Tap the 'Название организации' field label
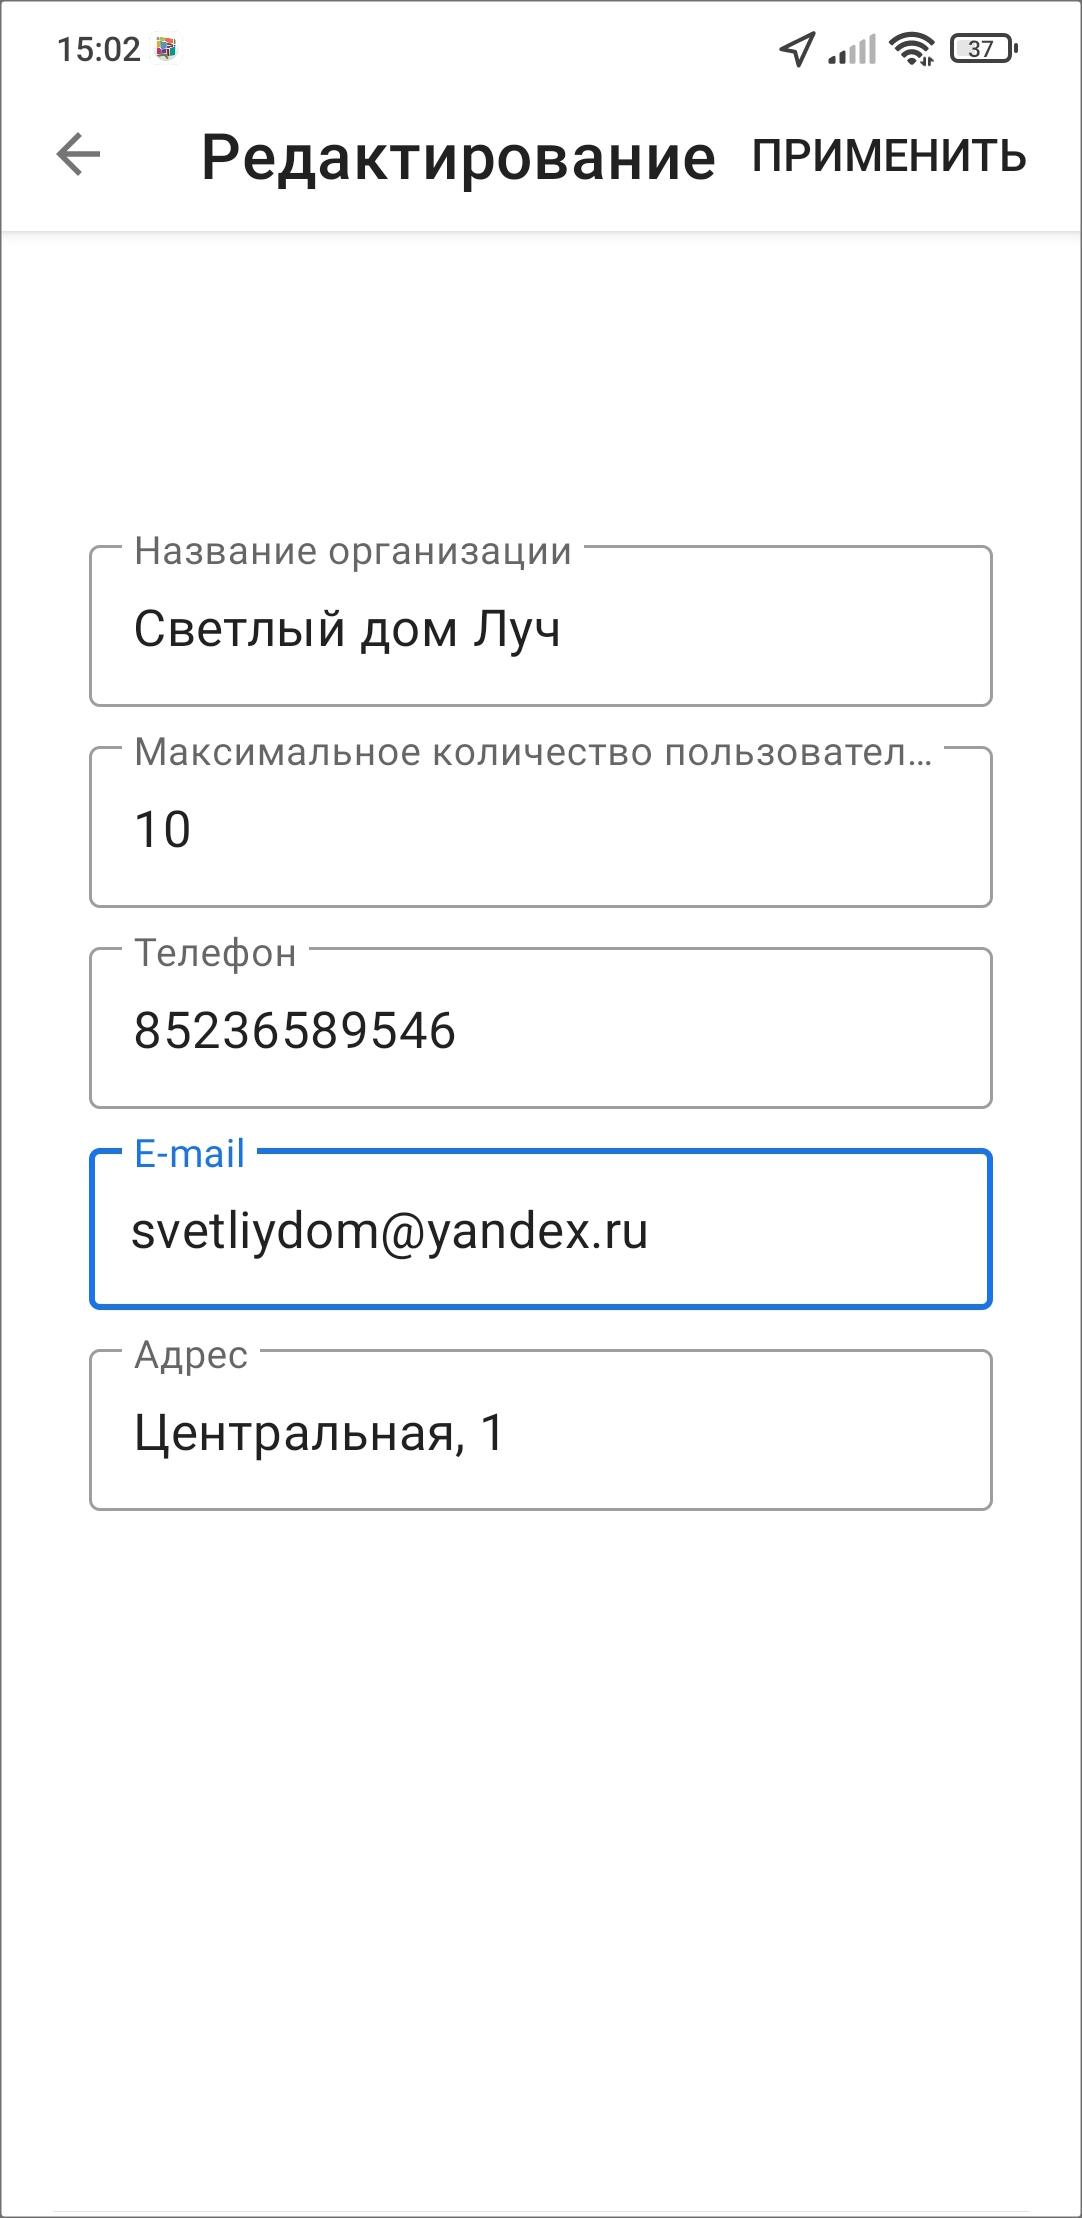The height and width of the screenshot is (2218, 1082). click(x=353, y=551)
